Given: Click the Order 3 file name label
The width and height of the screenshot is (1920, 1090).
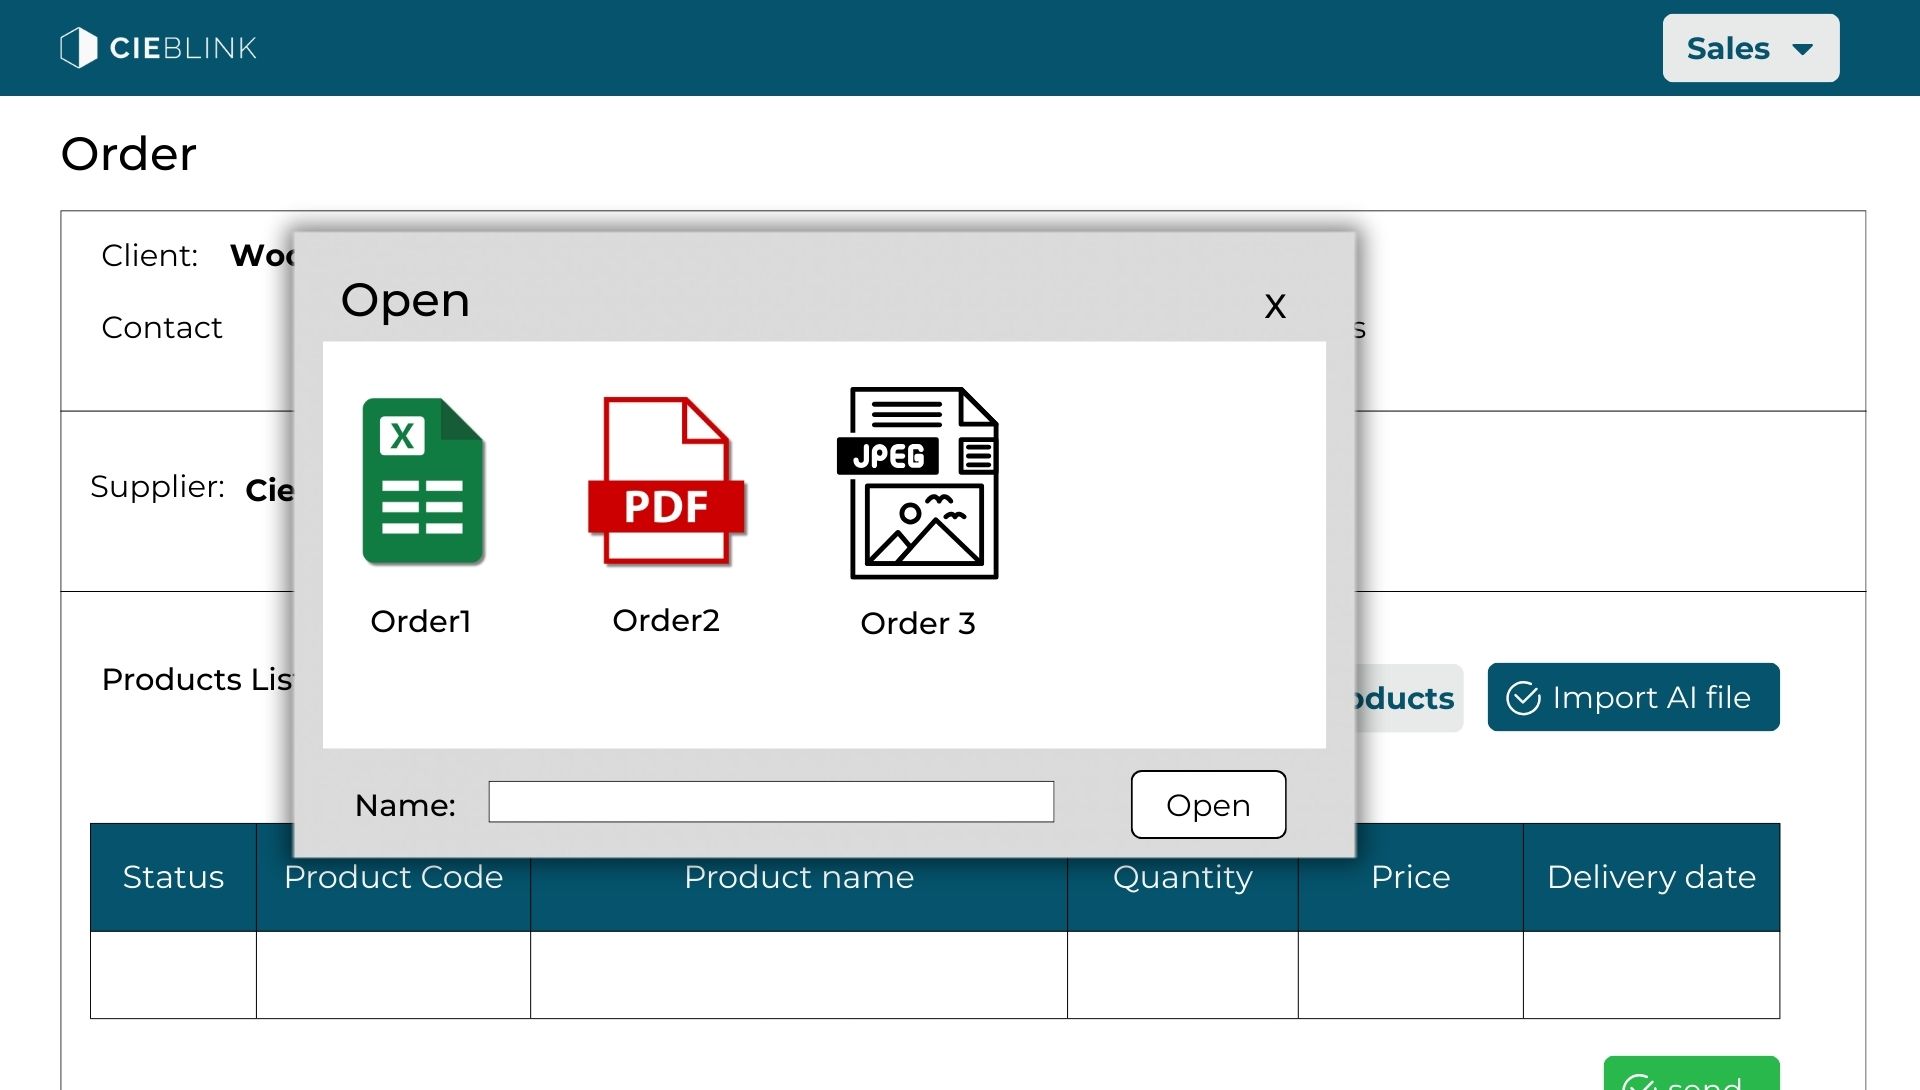Looking at the screenshot, I should [918, 623].
